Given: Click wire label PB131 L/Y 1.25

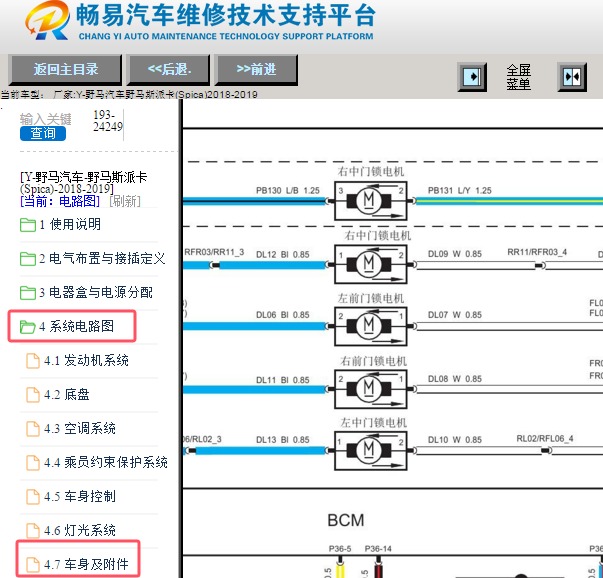Looking at the screenshot, I should click(460, 190).
